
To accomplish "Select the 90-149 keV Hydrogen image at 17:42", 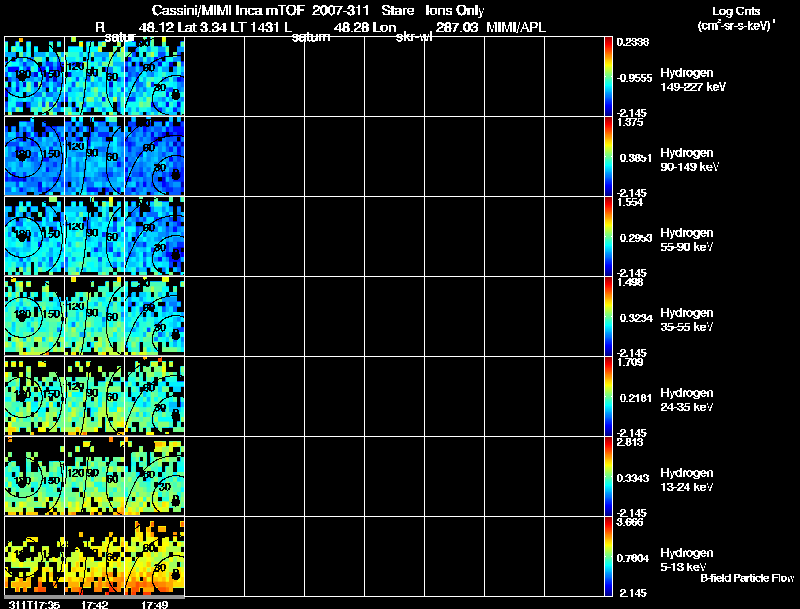I will point(94,156).
